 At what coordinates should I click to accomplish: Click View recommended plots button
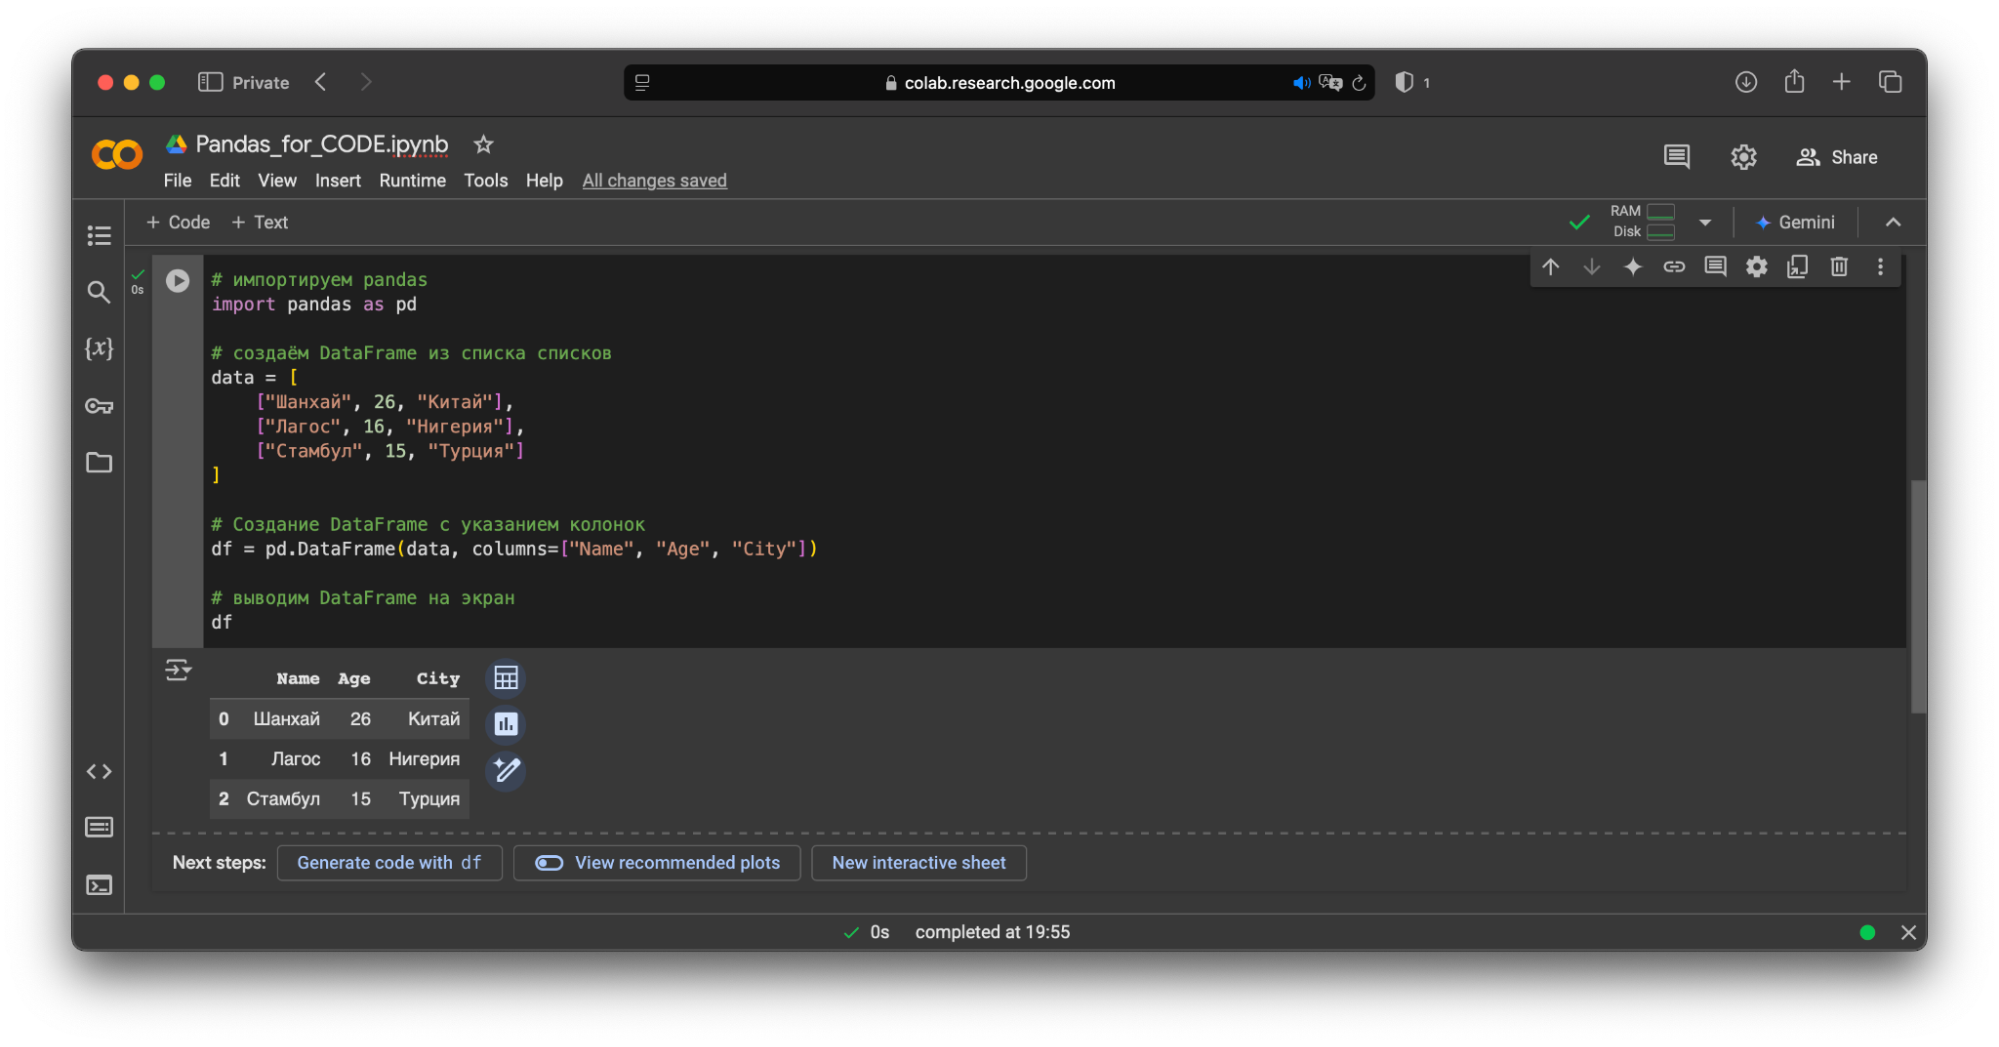point(657,863)
